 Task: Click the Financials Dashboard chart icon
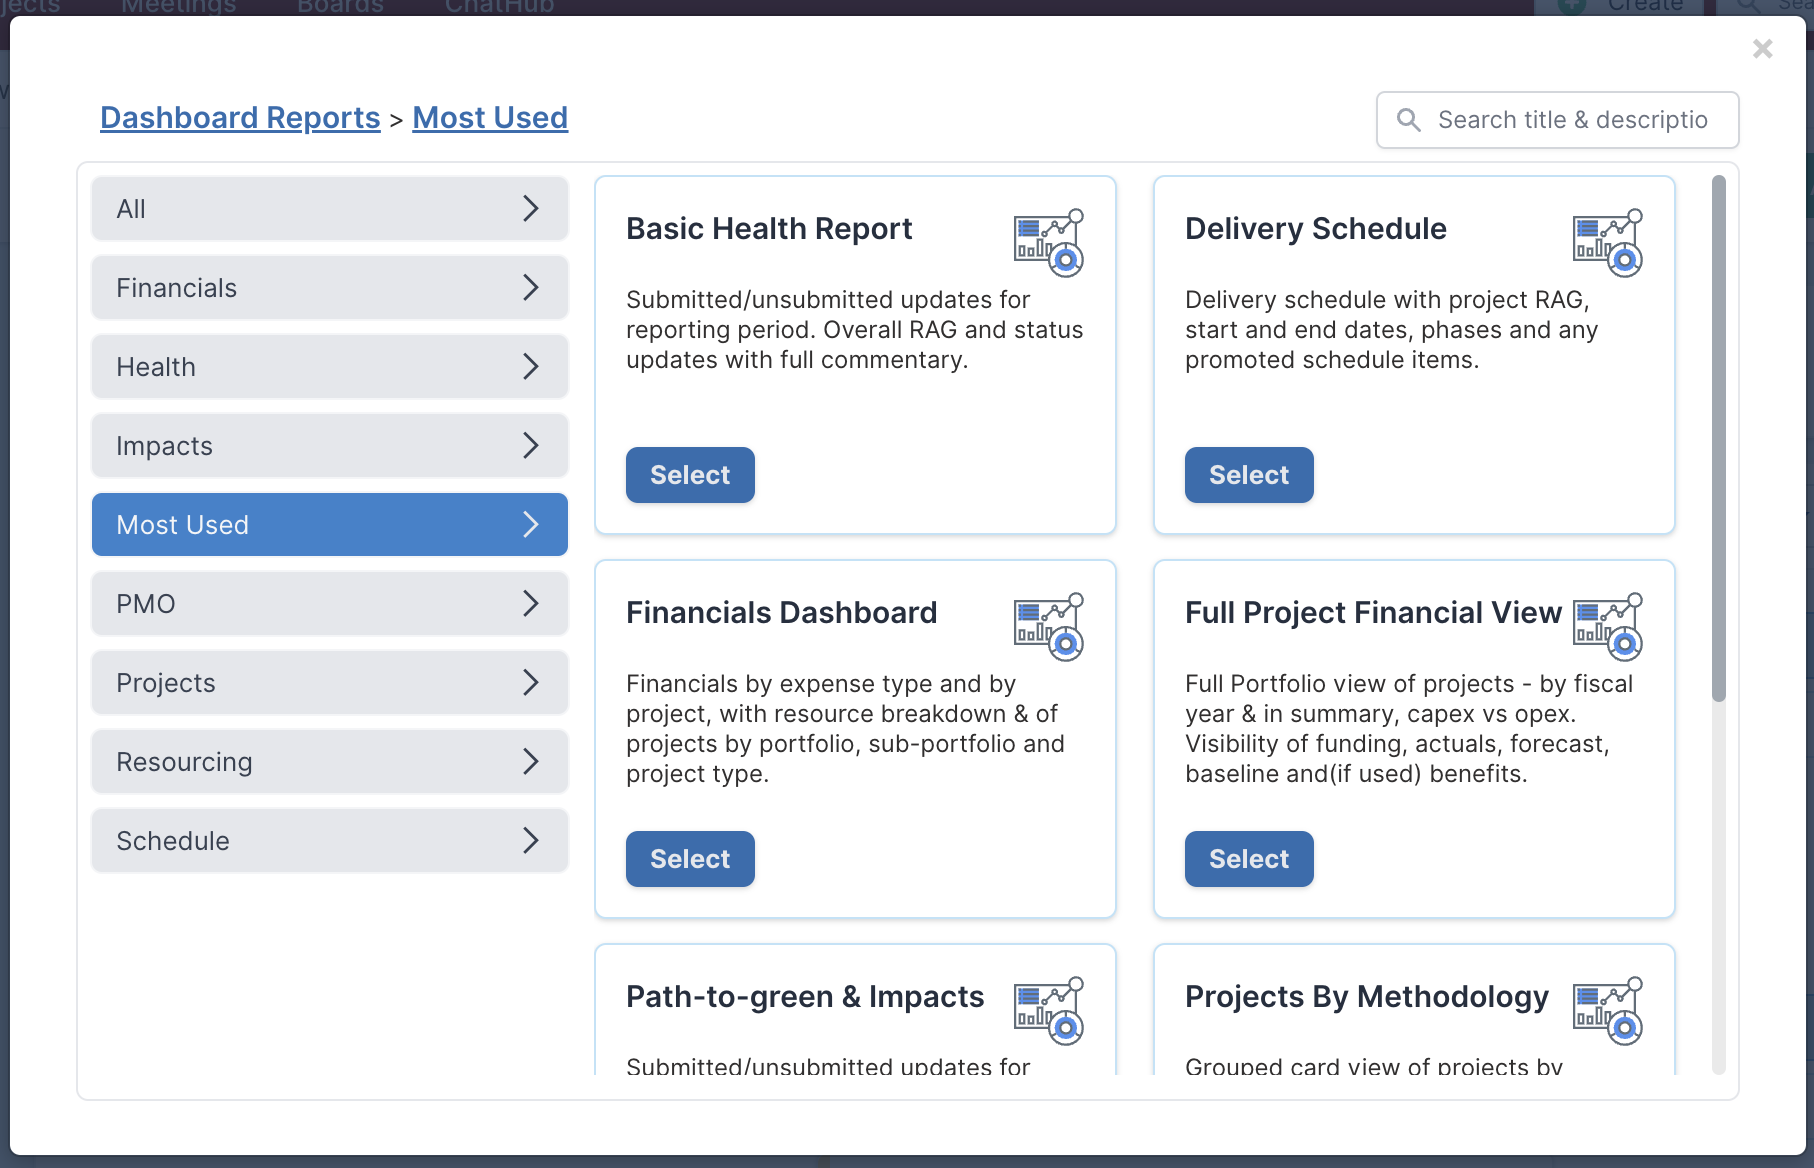(x=1049, y=627)
